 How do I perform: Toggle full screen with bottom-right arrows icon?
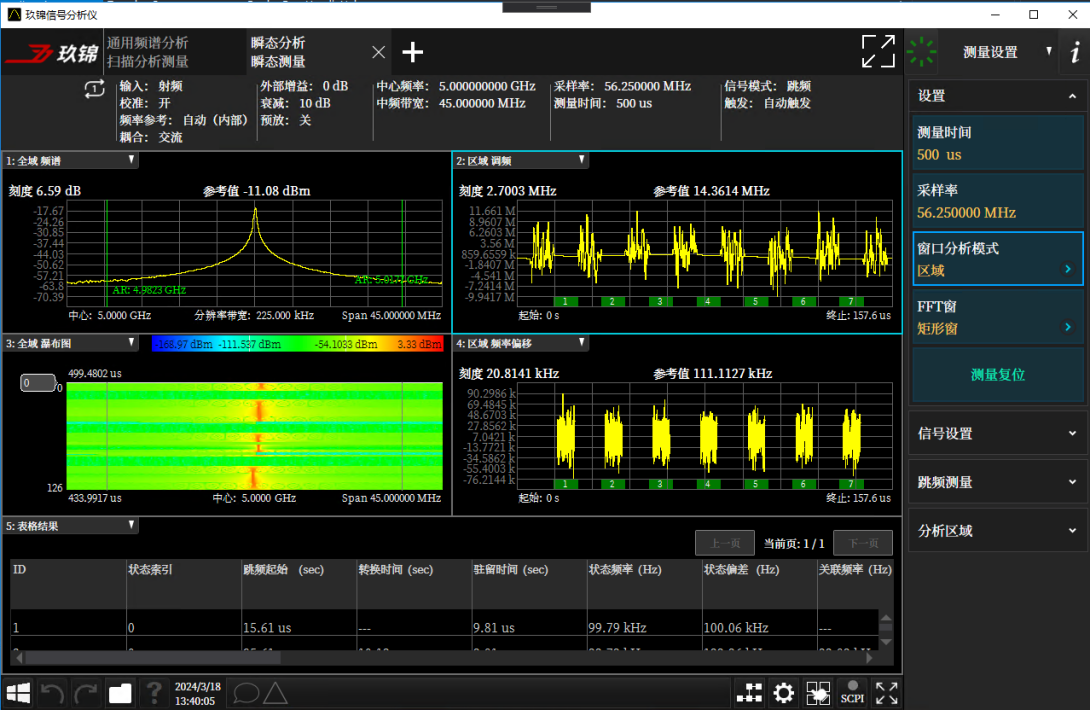tap(886, 693)
